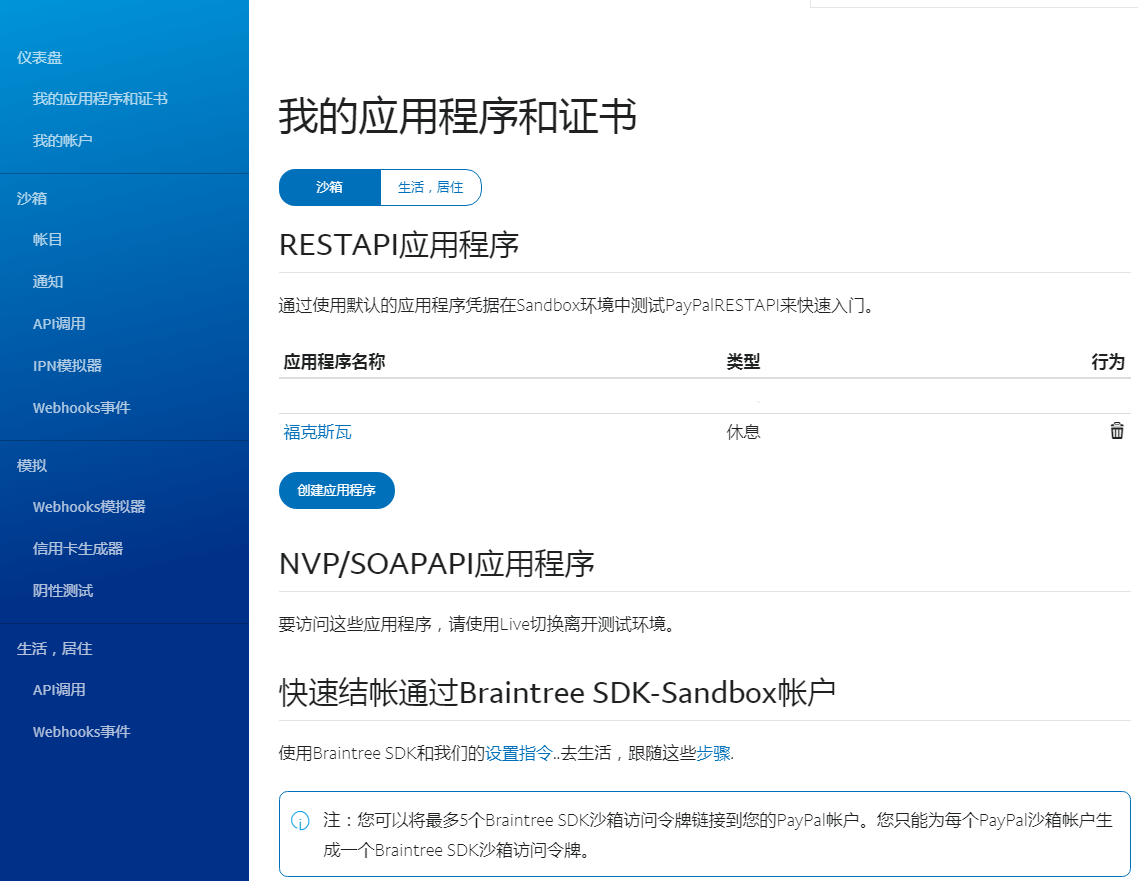1138x881 pixels.
Task: Click the 休息 type cell
Action: [x=743, y=433]
